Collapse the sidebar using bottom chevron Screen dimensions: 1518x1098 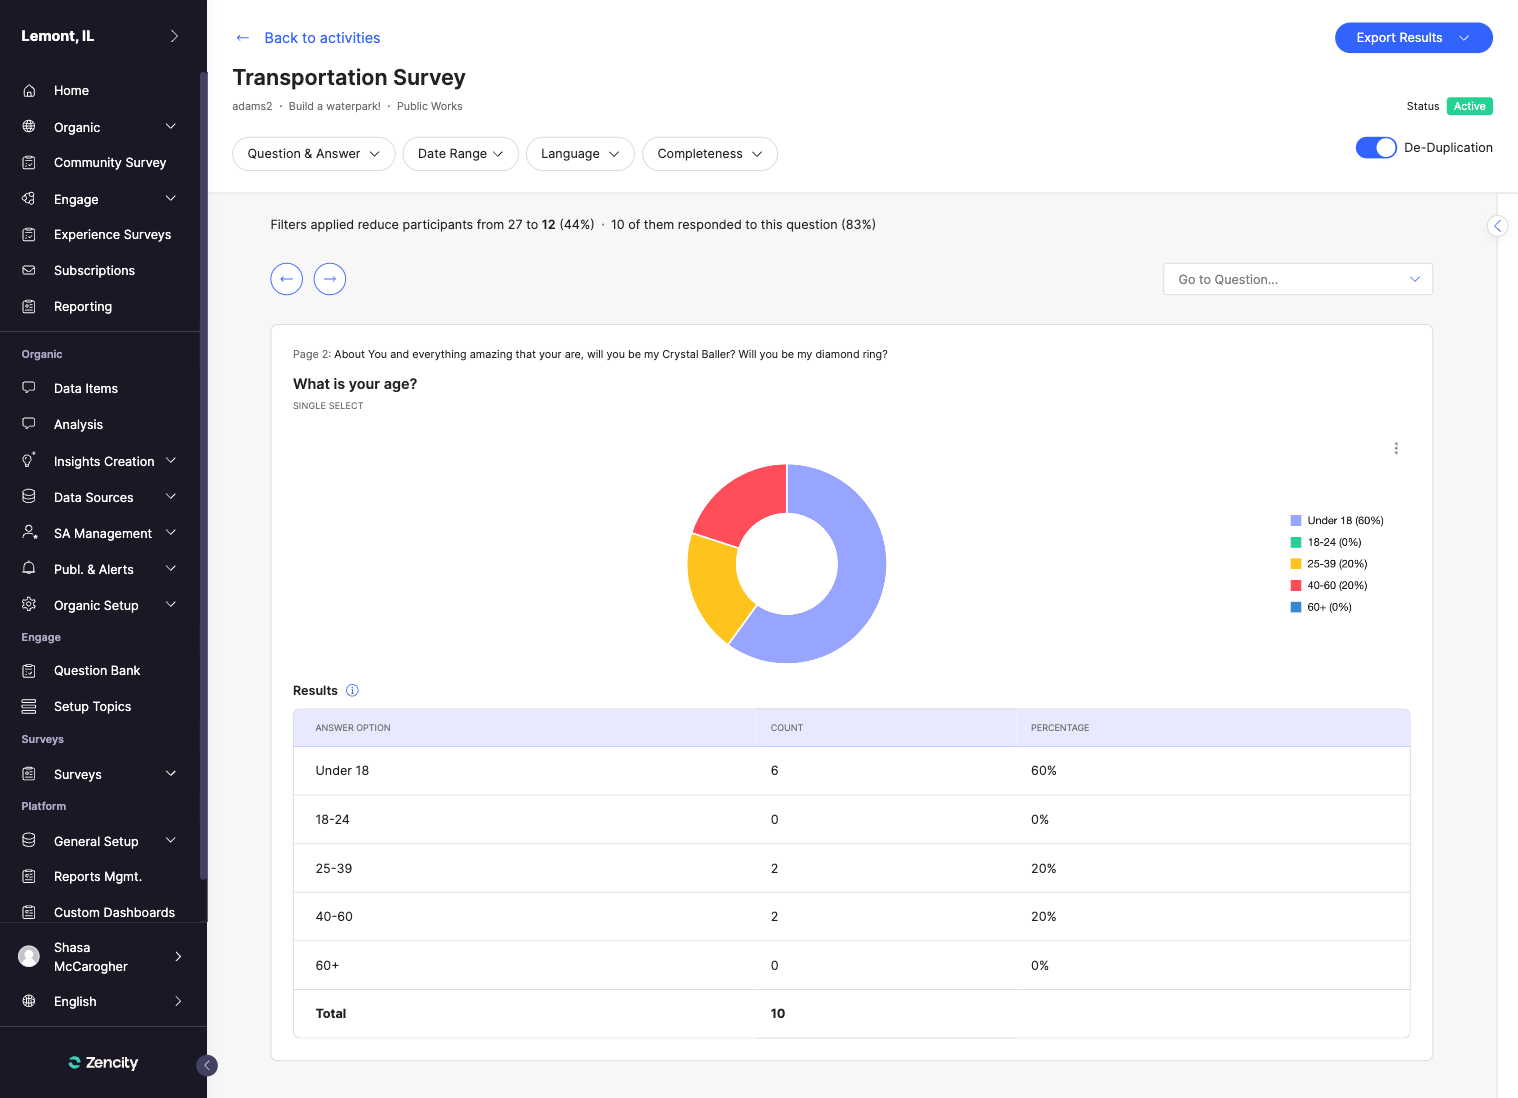click(207, 1065)
